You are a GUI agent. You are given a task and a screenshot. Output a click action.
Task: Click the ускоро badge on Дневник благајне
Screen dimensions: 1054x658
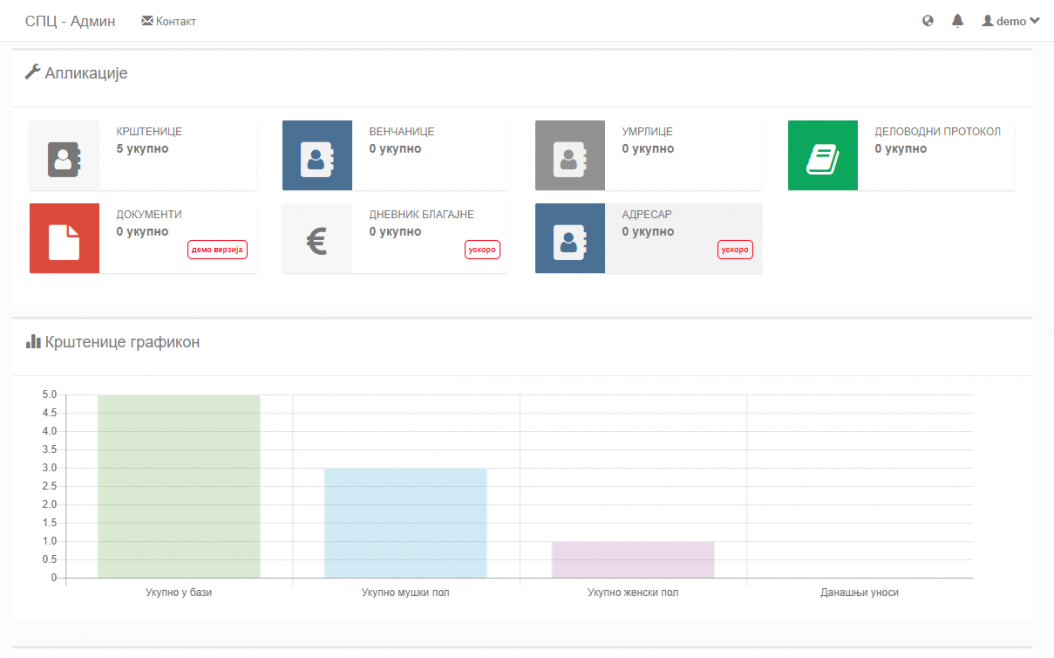[x=482, y=249]
